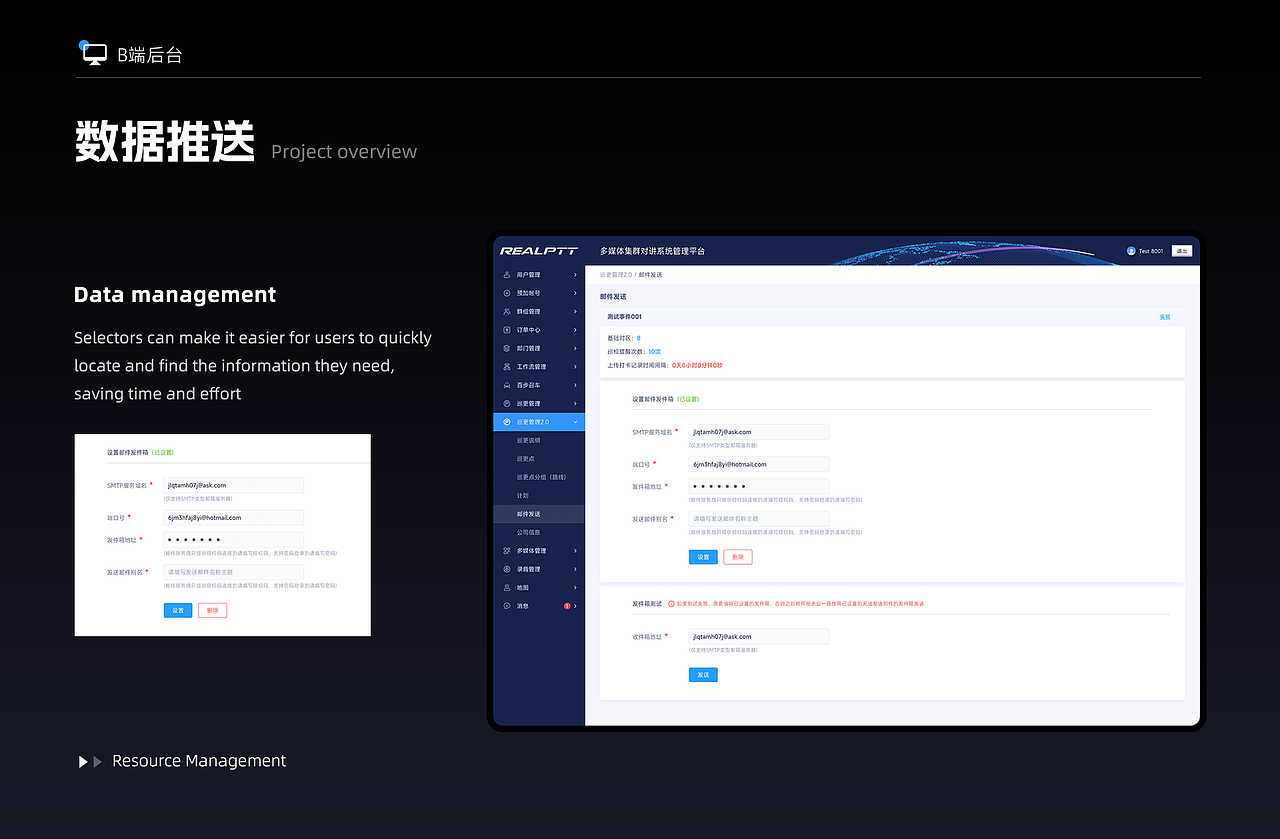
Task: Click the 群组管理 group icon
Action: [x=507, y=312]
